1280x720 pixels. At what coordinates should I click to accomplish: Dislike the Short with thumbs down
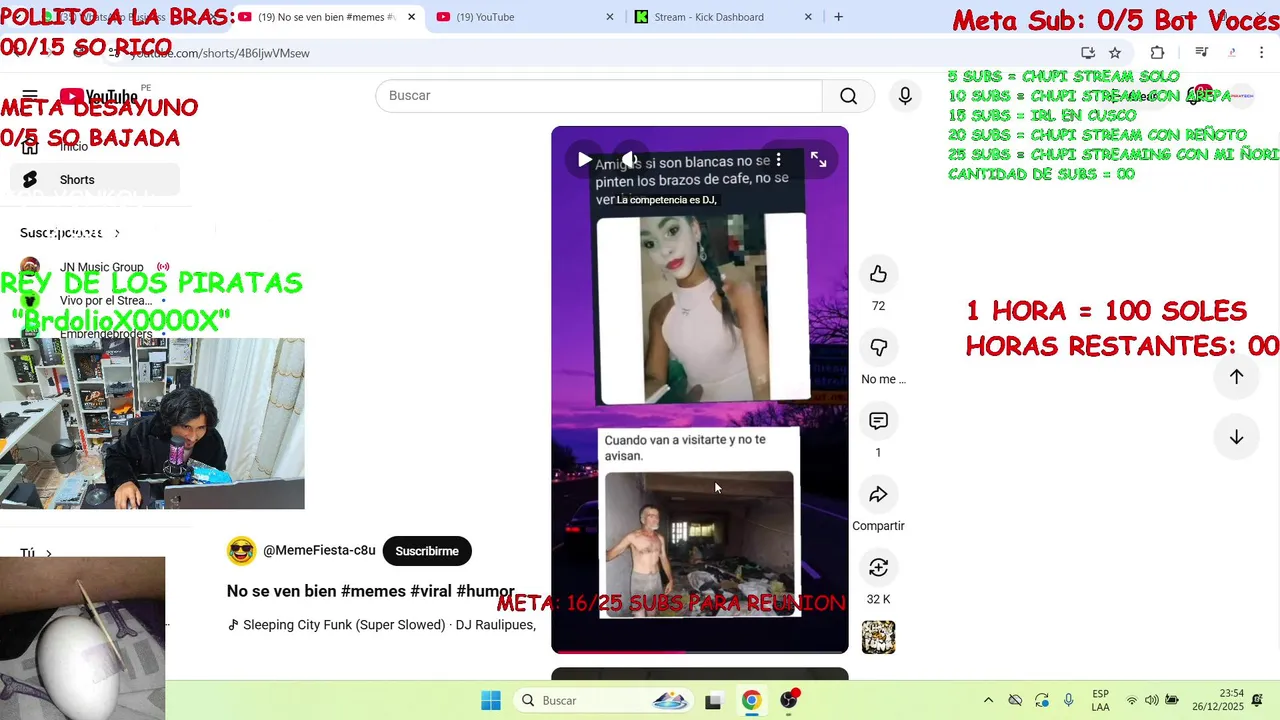pos(878,347)
